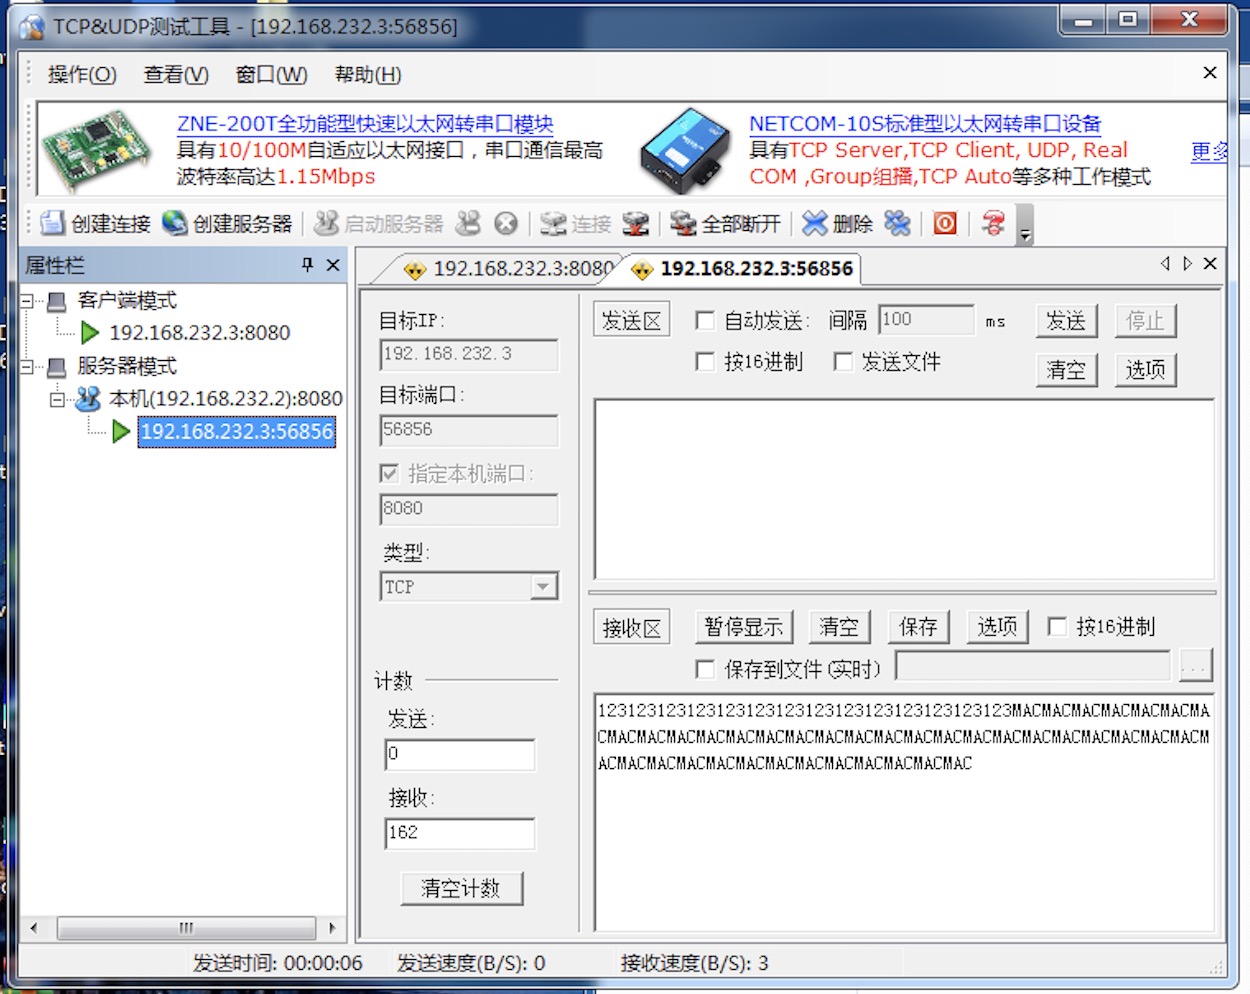Click the 间隔 interval input field
The width and height of the screenshot is (1250, 994).
point(926,320)
